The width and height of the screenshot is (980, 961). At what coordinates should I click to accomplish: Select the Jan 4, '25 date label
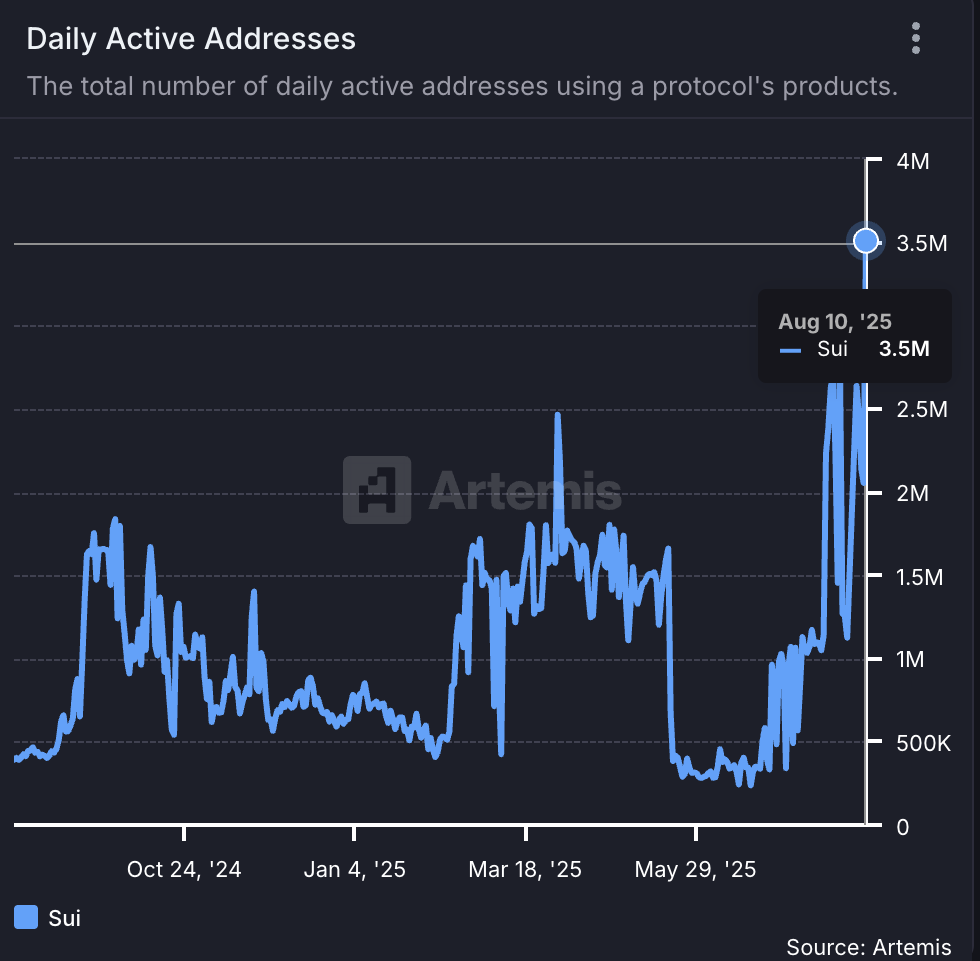pos(354,869)
